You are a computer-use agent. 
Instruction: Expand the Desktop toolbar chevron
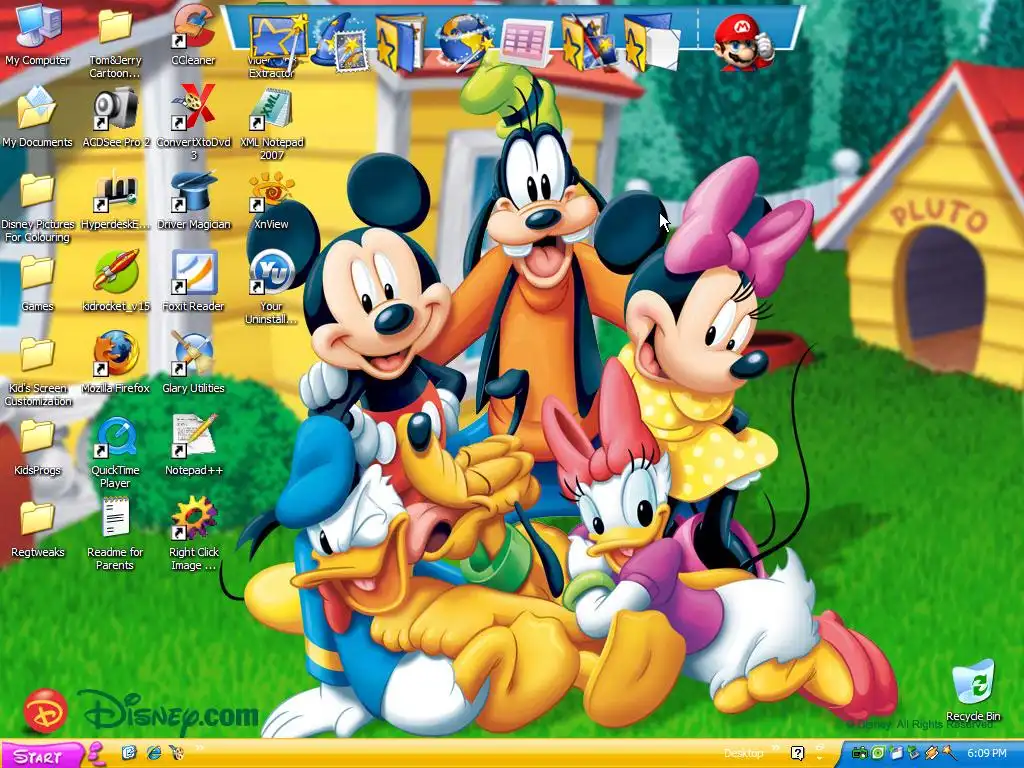click(x=776, y=748)
